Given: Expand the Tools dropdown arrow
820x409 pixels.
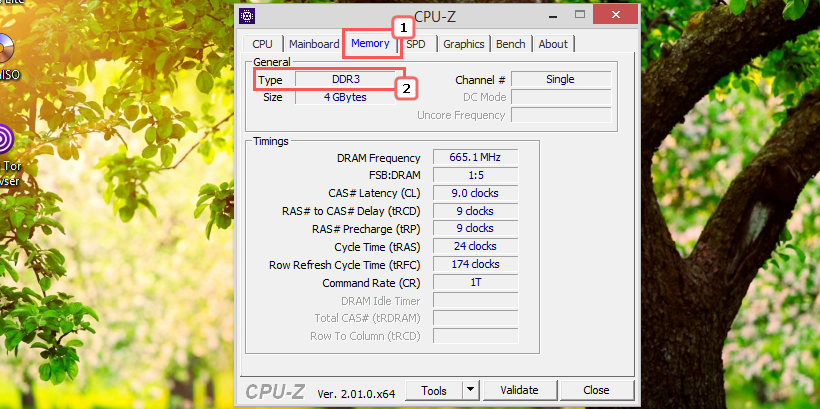Looking at the screenshot, I should point(471,390).
